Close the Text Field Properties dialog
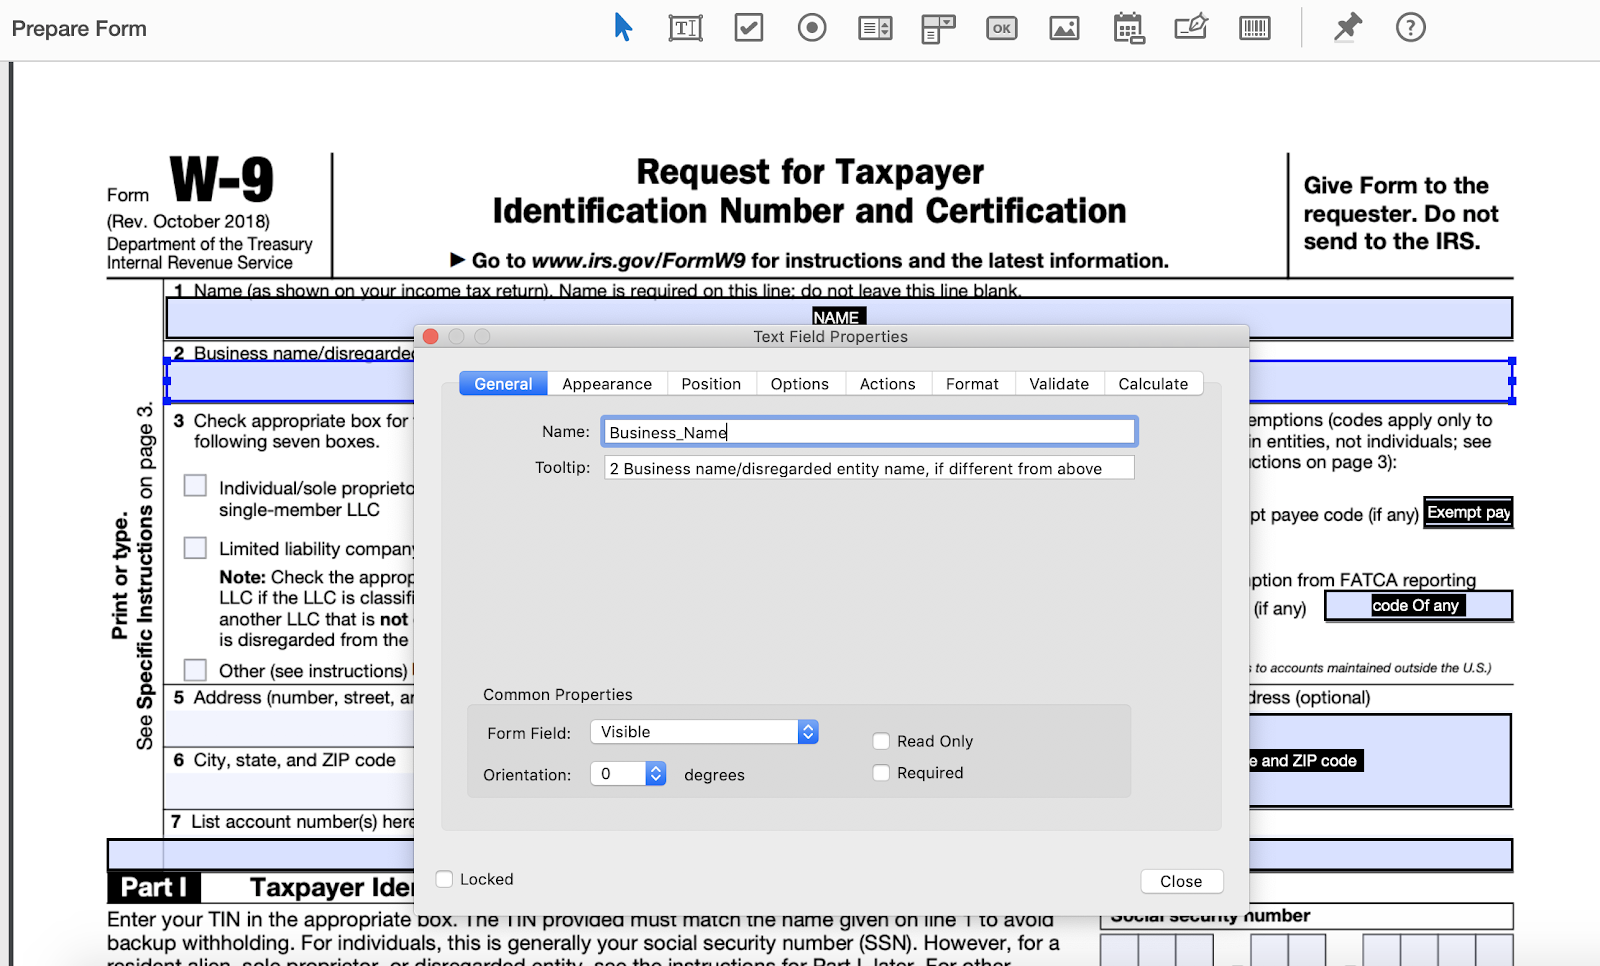 [x=1181, y=881]
